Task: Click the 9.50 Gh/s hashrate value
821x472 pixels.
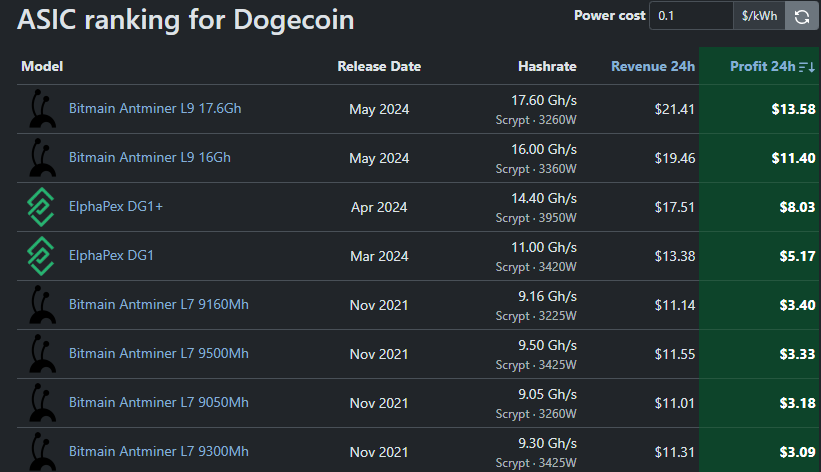Action: click(547, 345)
